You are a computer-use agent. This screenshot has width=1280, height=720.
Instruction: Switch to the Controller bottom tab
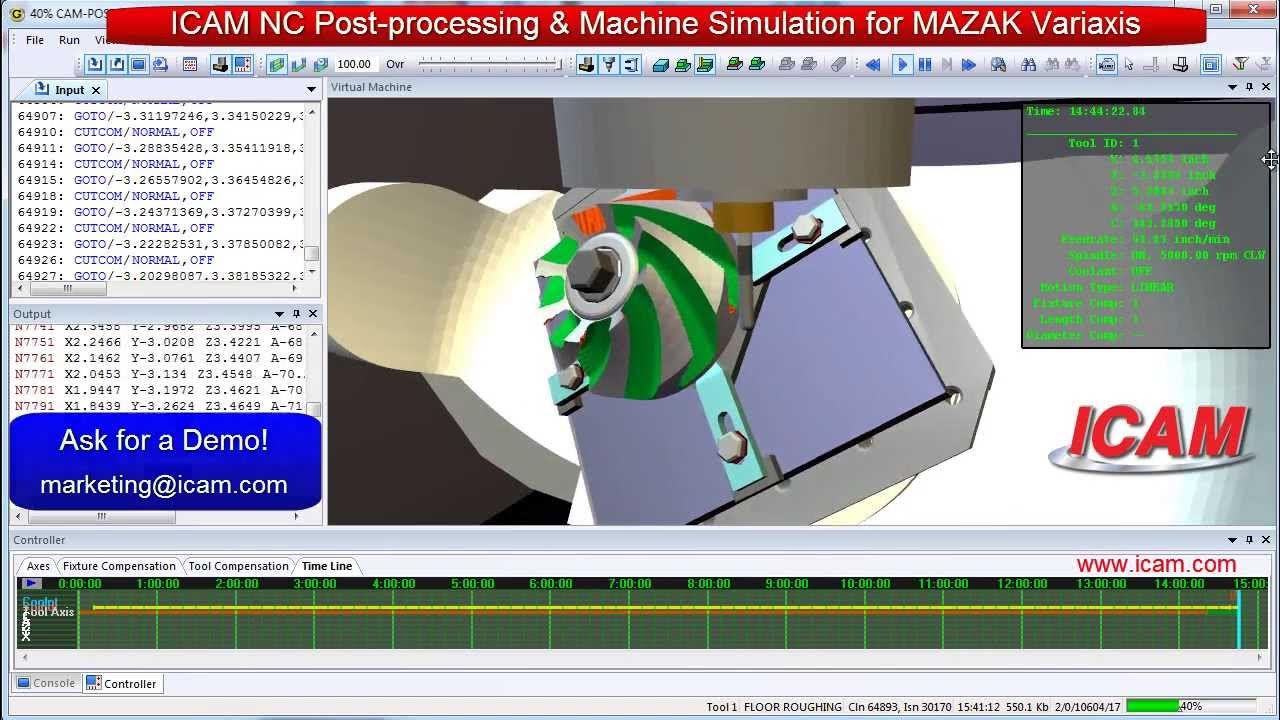pyautogui.click(x=121, y=683)
